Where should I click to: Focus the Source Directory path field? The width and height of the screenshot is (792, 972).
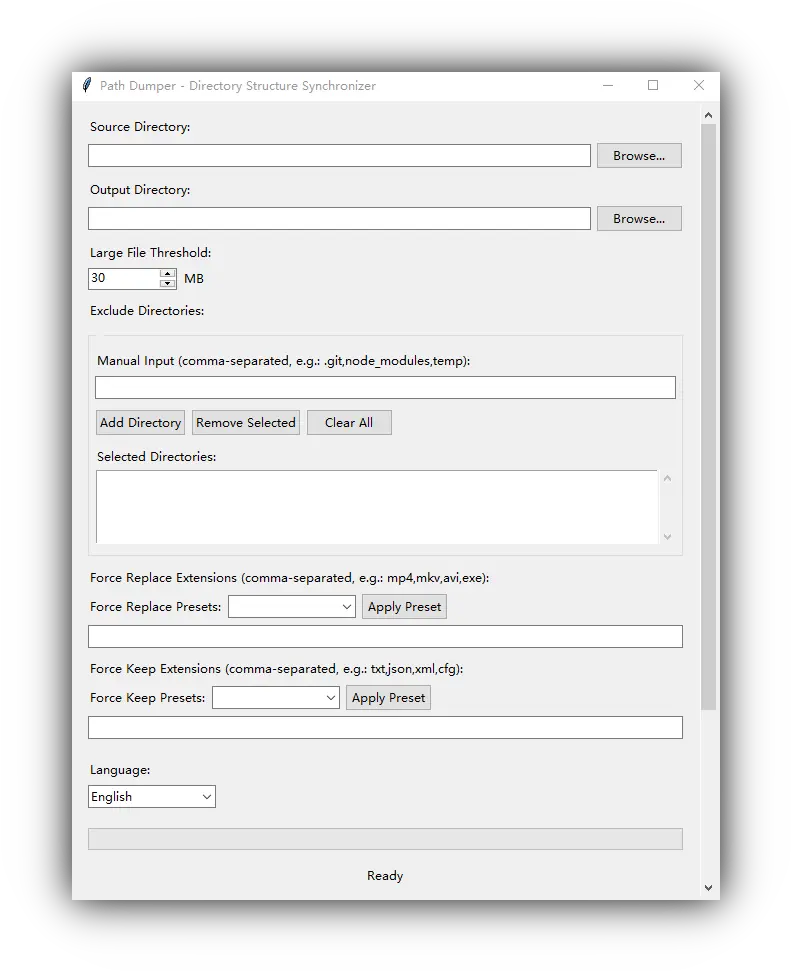(339, 156)
